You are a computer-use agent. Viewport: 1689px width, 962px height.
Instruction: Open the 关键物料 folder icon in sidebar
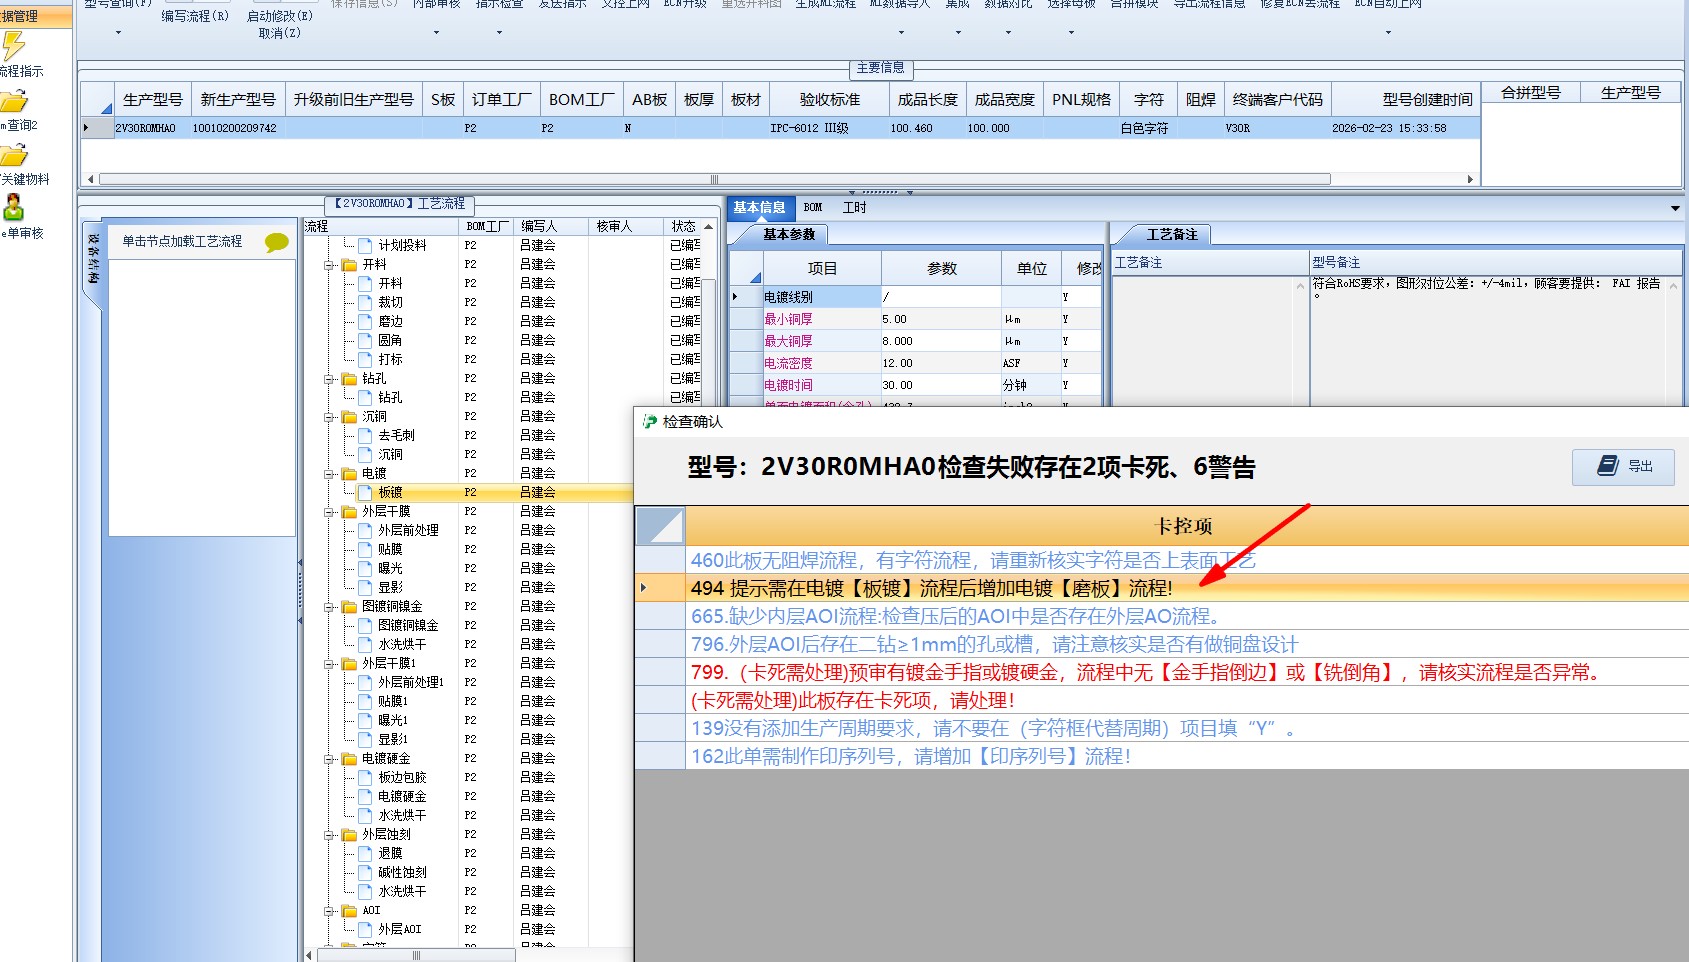[x=14, y=155]
